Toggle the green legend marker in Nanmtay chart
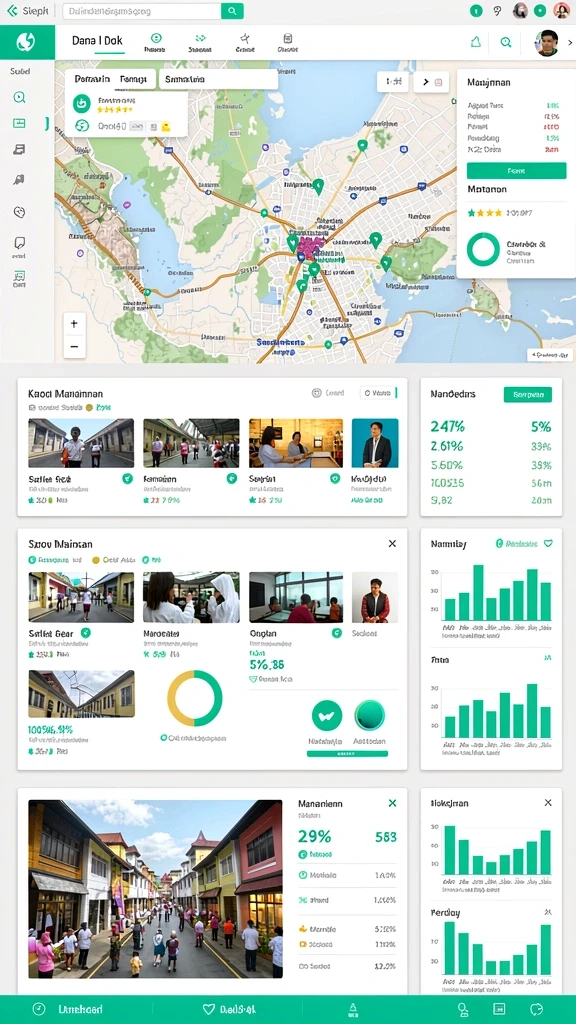 pos(500,543)
